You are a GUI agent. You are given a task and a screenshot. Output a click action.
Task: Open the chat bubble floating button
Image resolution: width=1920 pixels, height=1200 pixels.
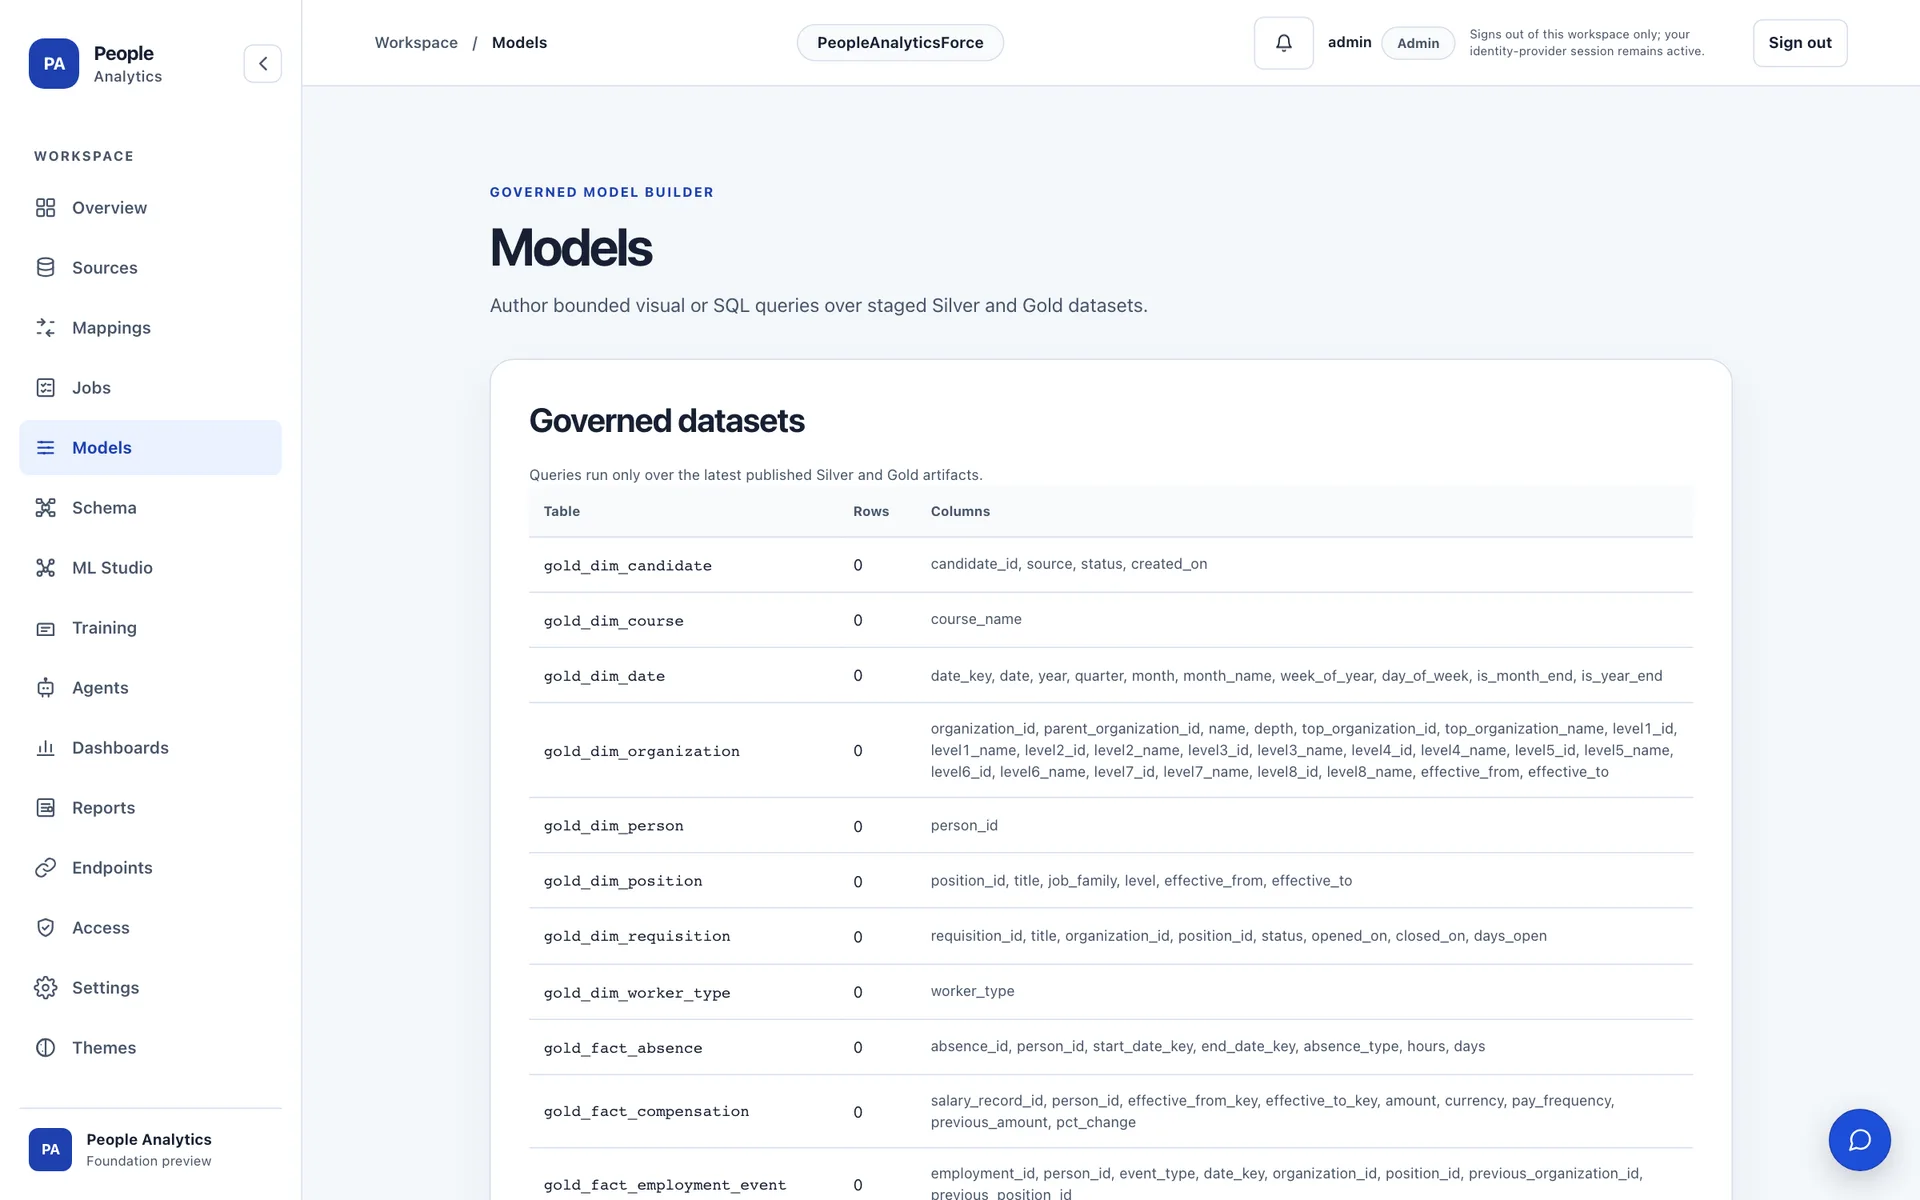click(x=1859, y=1140)
